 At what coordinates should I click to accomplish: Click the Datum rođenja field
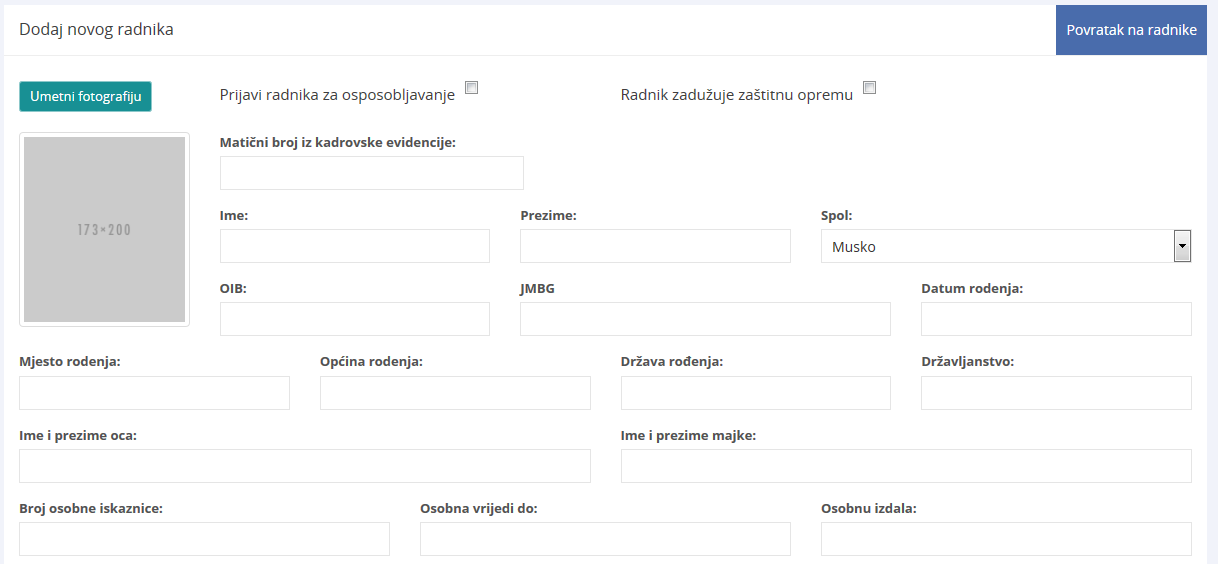1056,319
